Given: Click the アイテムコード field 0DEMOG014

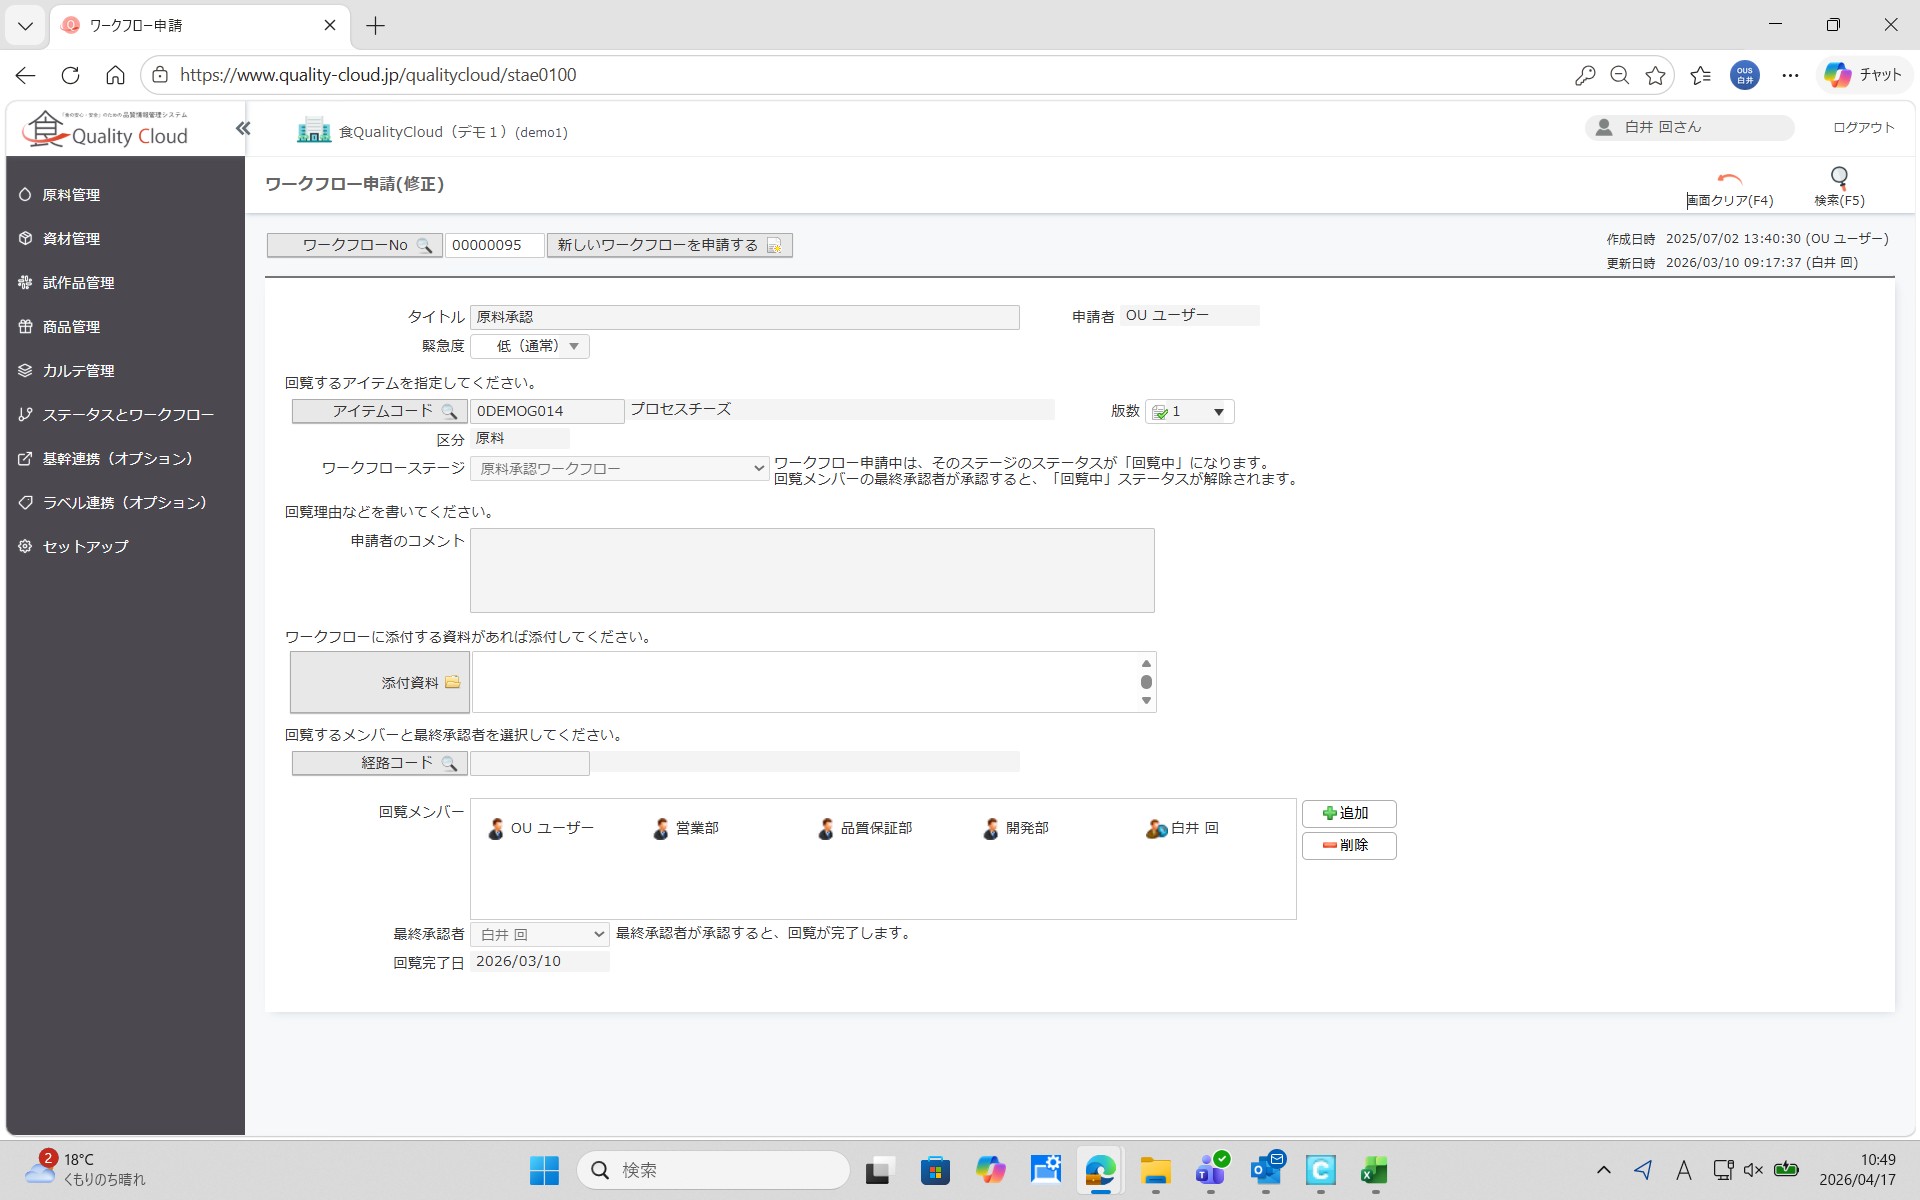Looking at the screenshot, I should (x=547, y=411).
